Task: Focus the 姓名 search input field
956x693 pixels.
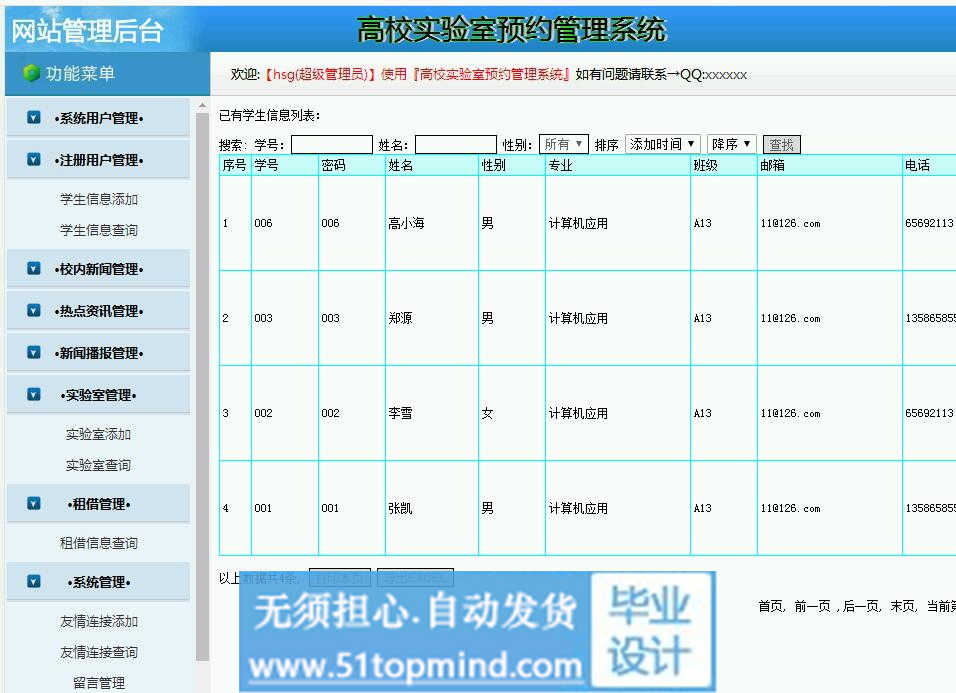Action: (x=456, y=145)
